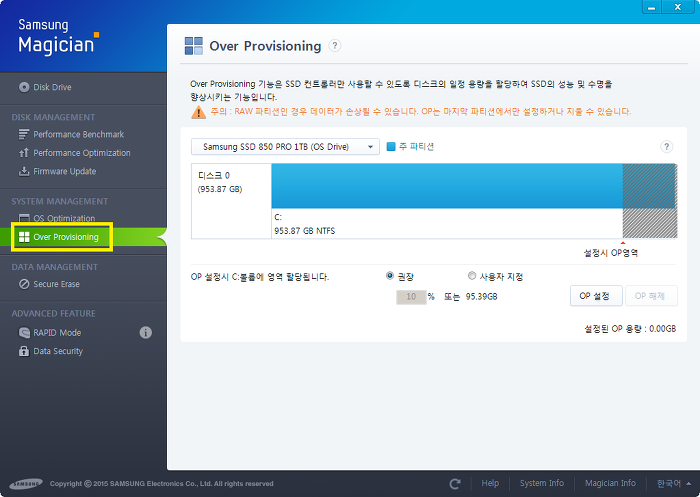Screen dimensions: 700x497
Task: Select the C: partition blue bar
Action: pyautogui.click(x=447, y=186)
